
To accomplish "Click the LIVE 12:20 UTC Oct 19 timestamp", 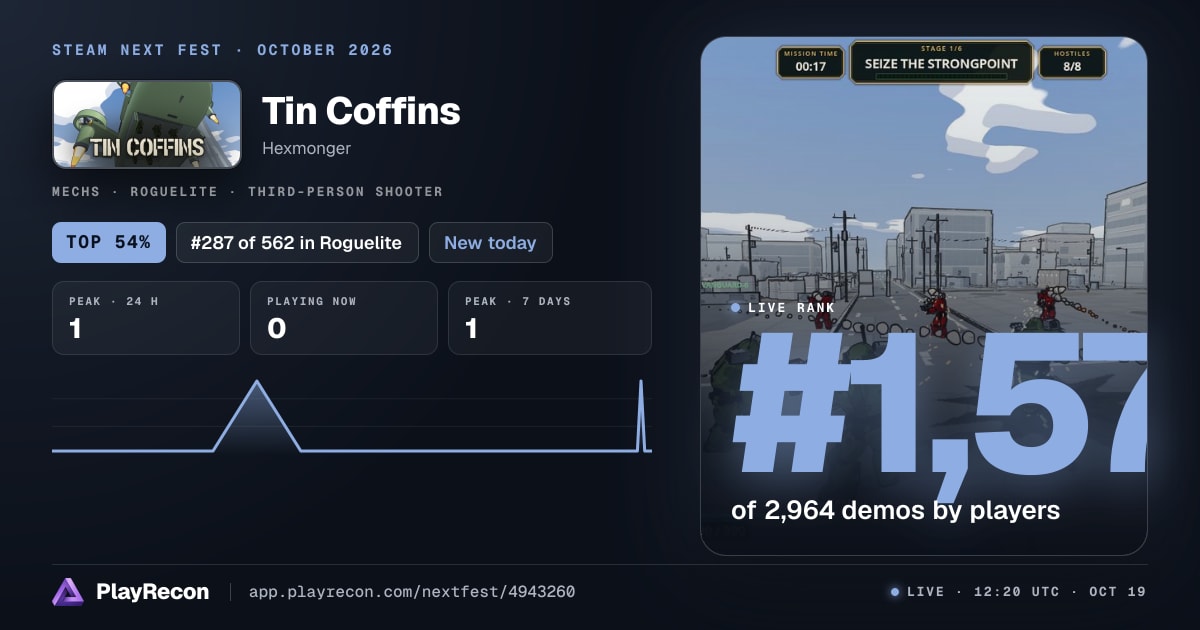I will pyautogui.click(x=1018, y=592).
